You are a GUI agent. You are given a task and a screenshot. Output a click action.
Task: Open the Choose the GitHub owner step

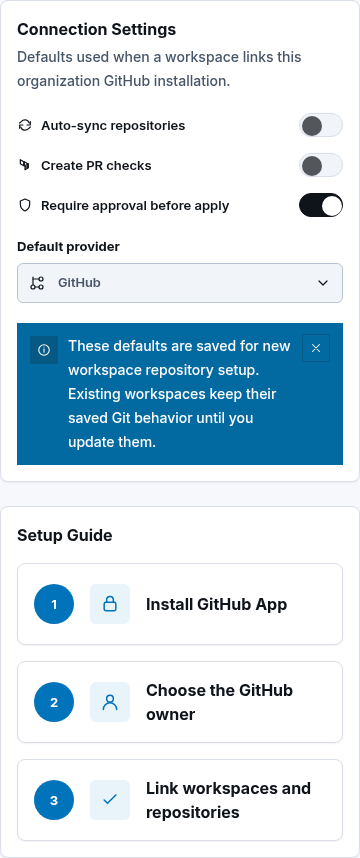[180, 702]
